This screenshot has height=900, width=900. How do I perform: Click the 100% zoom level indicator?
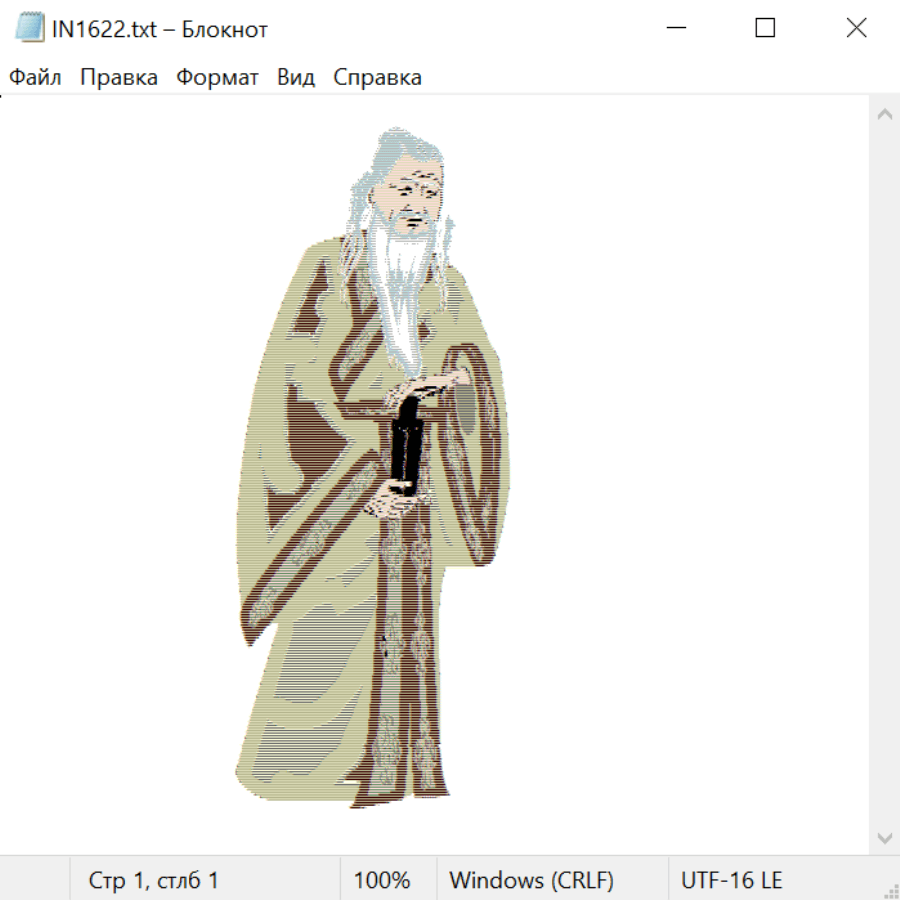click(x=382, y=880)
